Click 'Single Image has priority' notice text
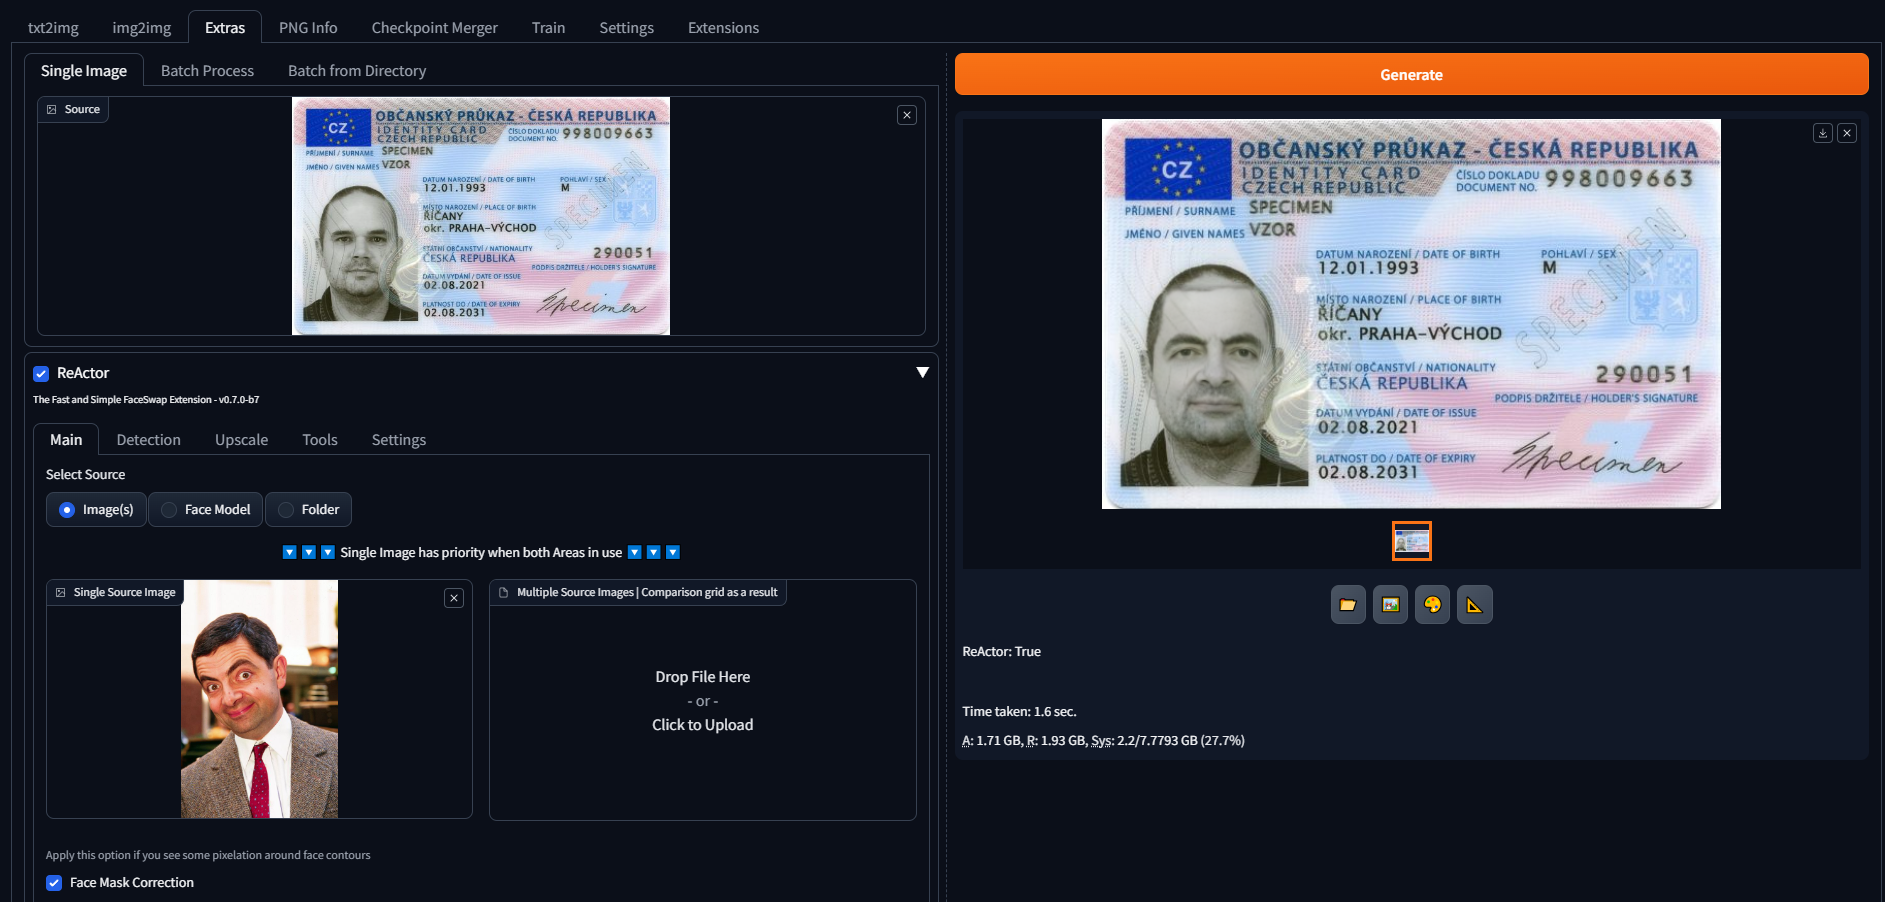Image resolution: width=1885 pixels, height=902 pixels. pos(481,553)
